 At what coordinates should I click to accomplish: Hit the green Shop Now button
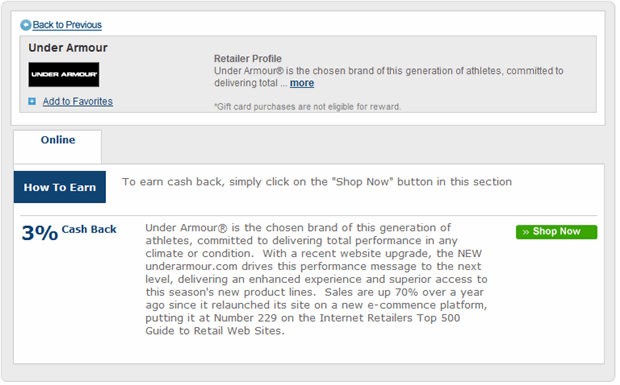556,232
